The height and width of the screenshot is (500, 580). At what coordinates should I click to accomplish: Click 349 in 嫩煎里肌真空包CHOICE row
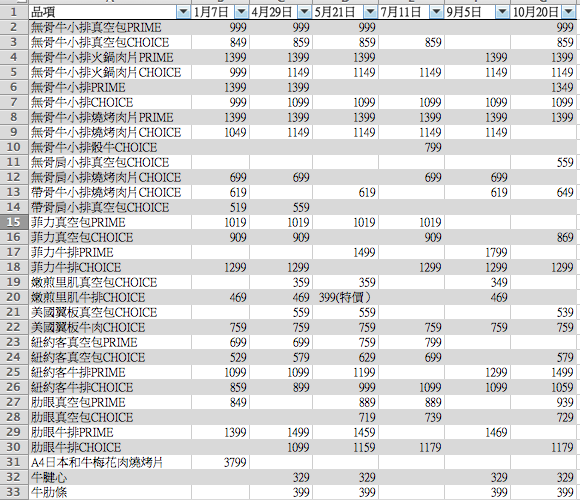point(478,282)
